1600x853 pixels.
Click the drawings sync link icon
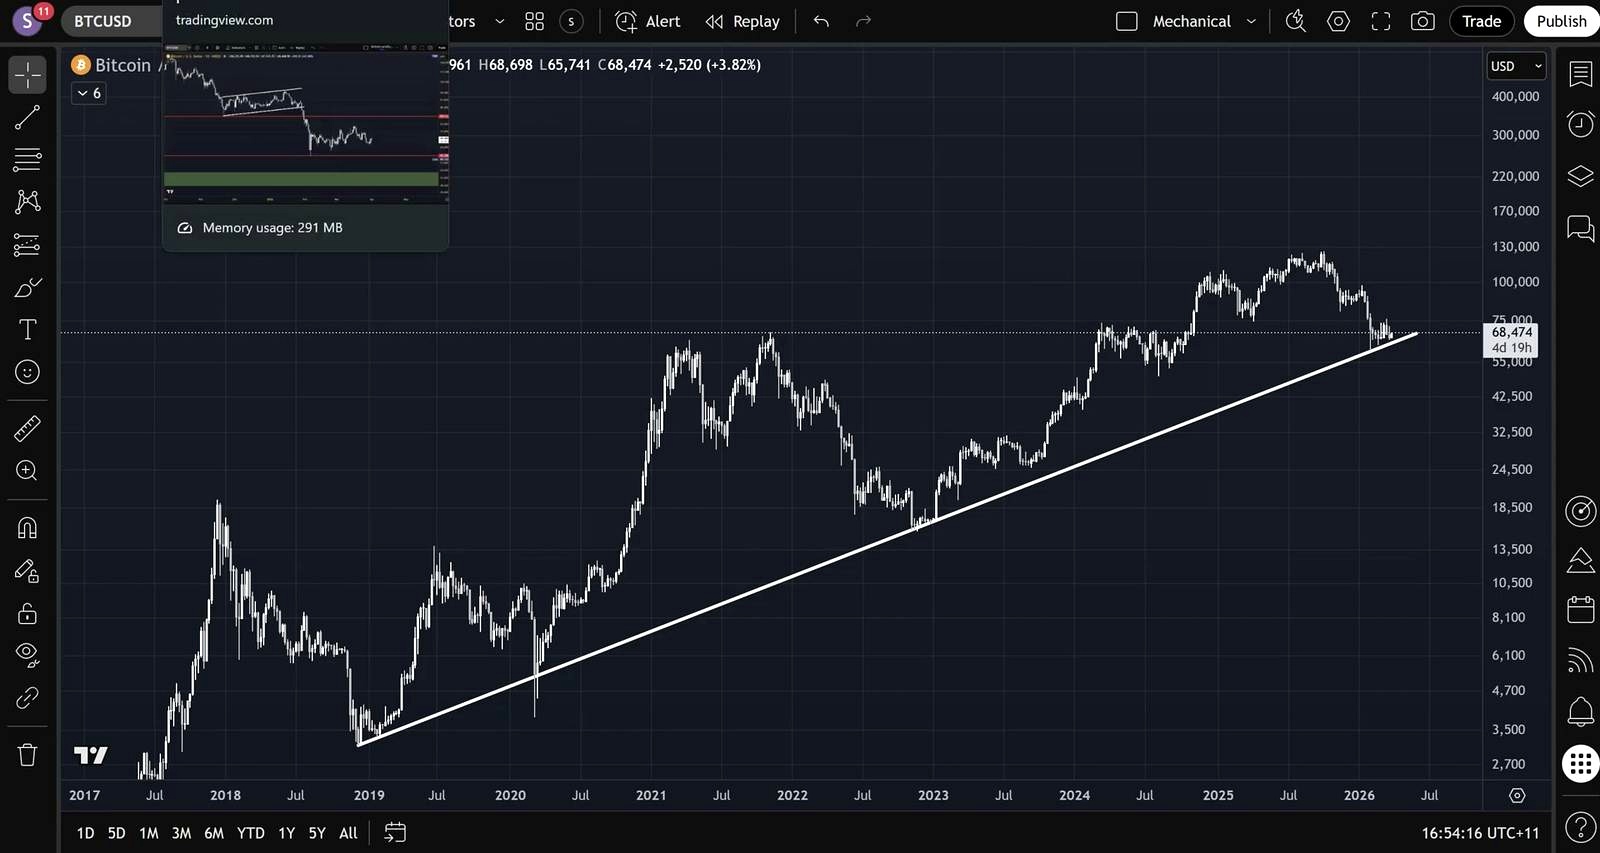[27, 698]
